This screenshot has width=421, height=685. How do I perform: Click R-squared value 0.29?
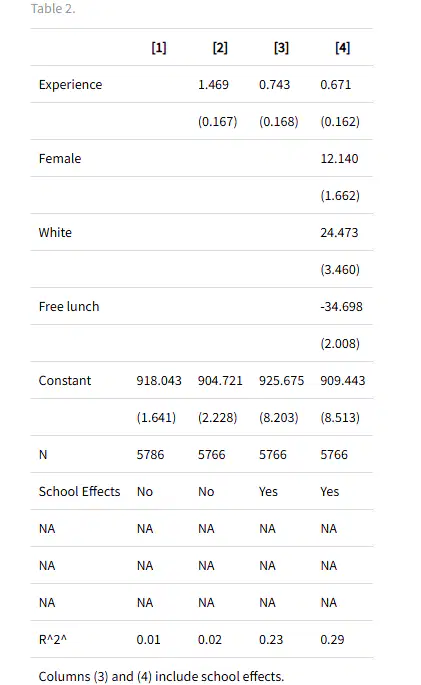click(332, 640)
